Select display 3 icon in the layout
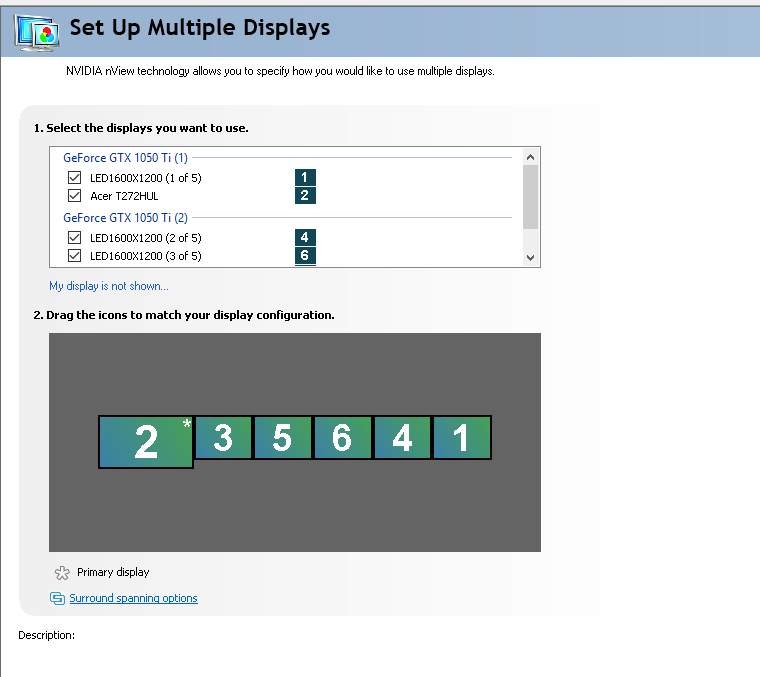Viewport: 760px width, 677px height. 223,437
